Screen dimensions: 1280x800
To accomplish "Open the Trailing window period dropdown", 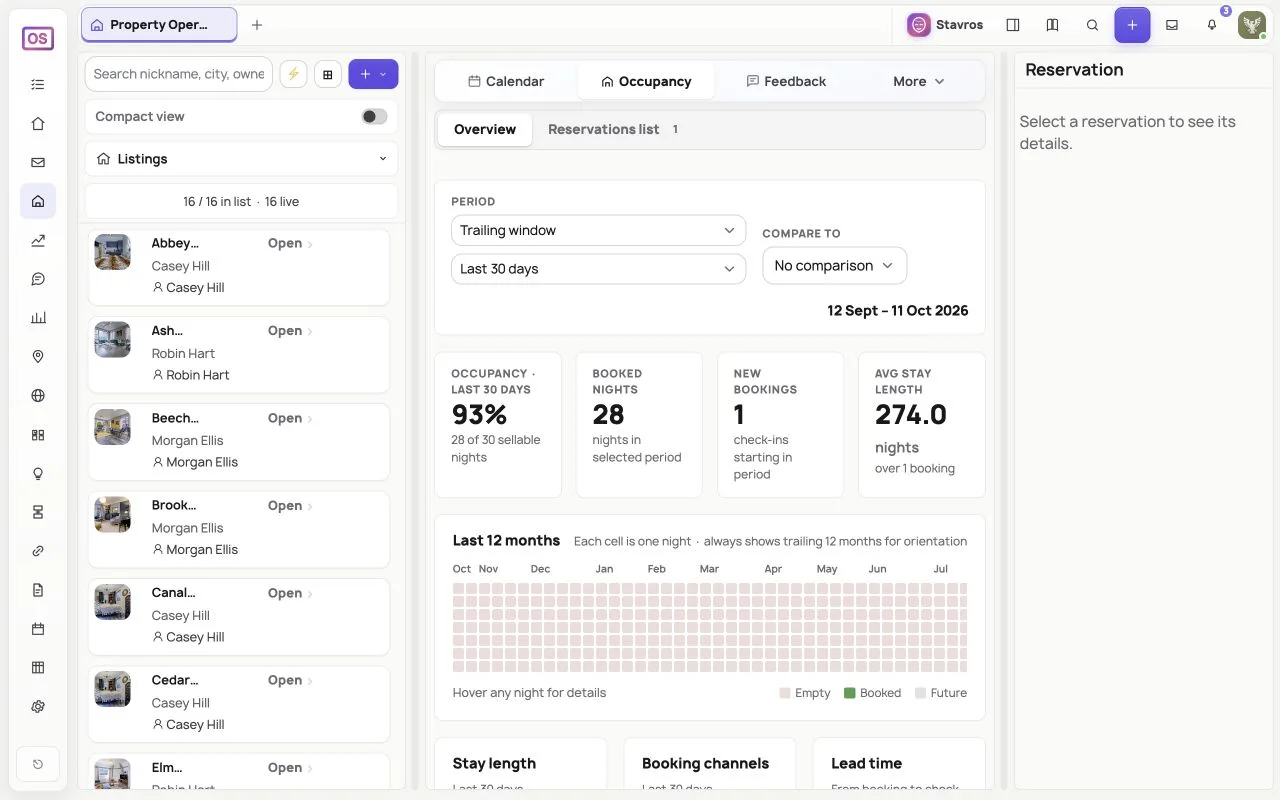I will (598, 230).
